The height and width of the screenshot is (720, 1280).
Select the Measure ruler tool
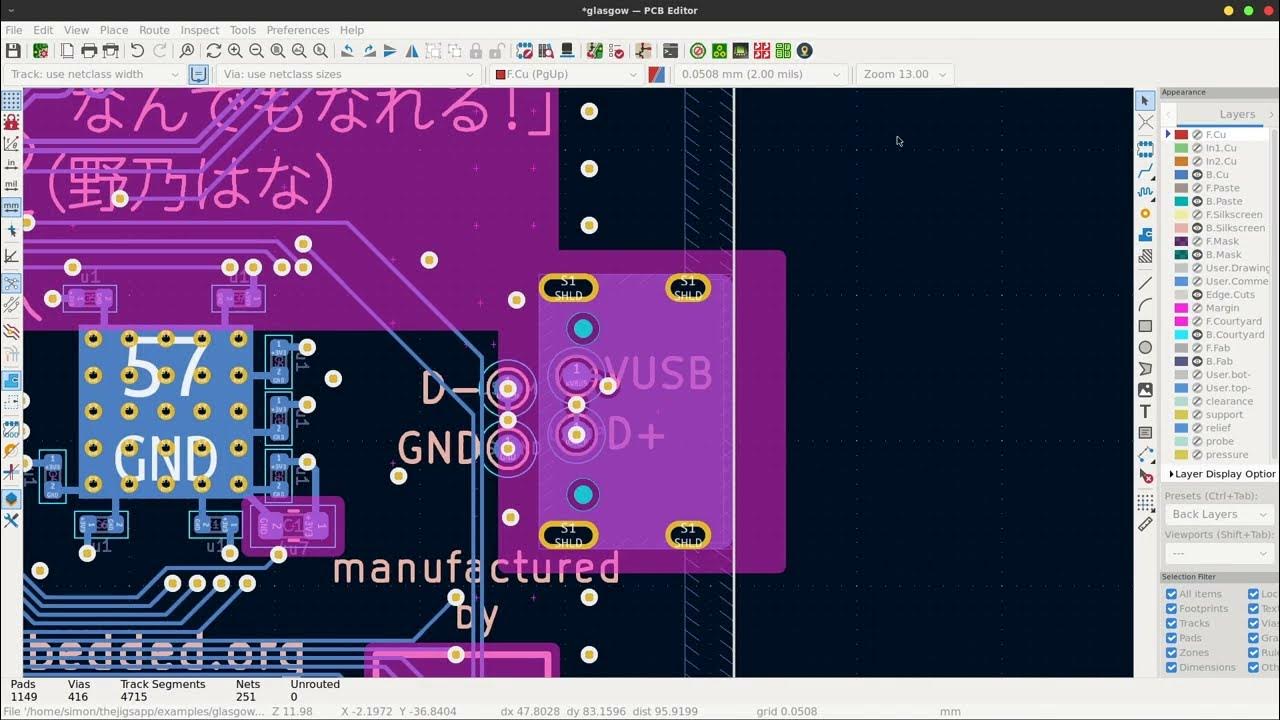1145,523
